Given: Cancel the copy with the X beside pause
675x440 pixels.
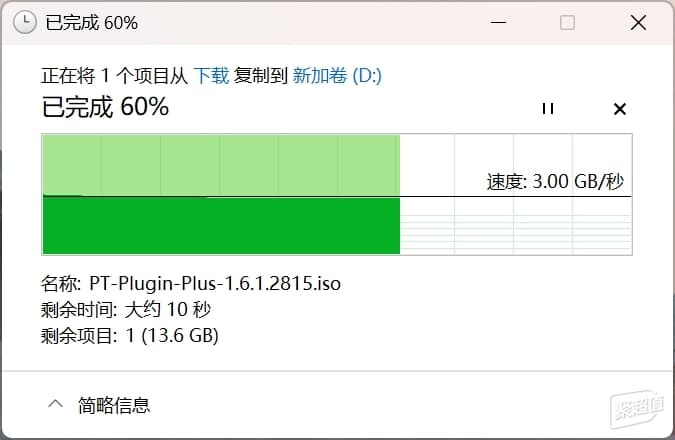Looking at the screenshot, I should pos(619,109).
